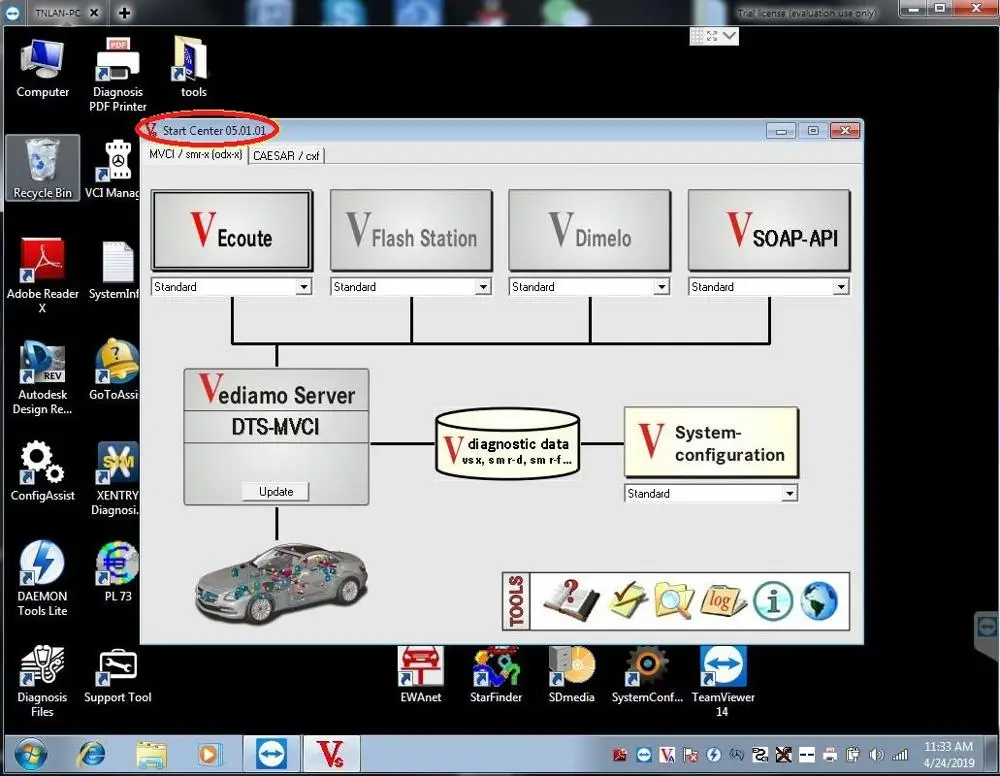Close the TNLAN-PC session tab

point(94,12)
